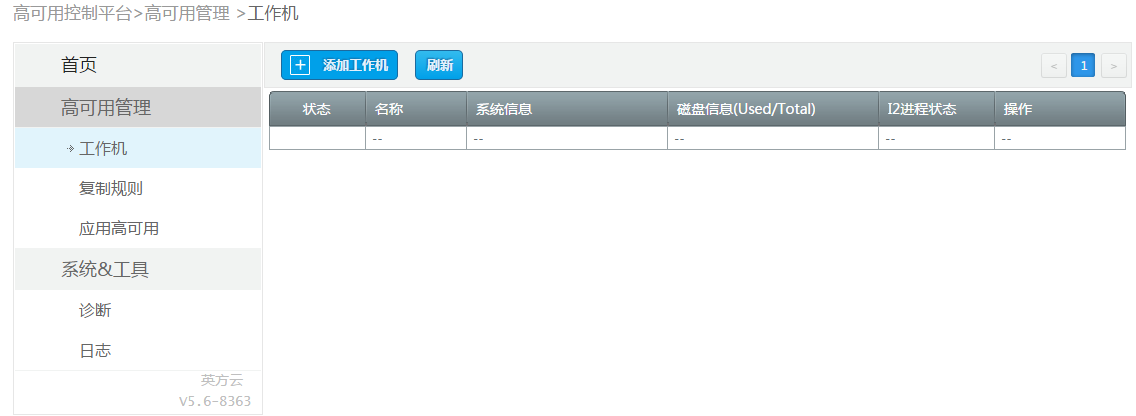
Task: Click 高可用控制平台 in the breadcrumb
Action: coord(72,13)
